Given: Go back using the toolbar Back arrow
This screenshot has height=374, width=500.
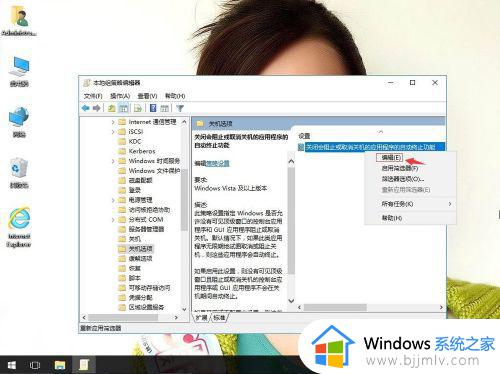Looking at the screenshot, I should pyautogui.click(x=86, y=108).
